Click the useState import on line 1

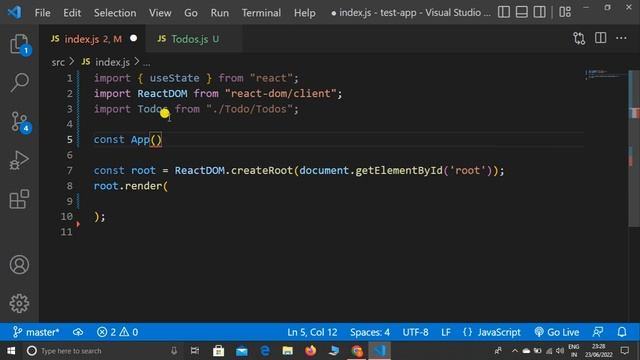tap(174, 78)
